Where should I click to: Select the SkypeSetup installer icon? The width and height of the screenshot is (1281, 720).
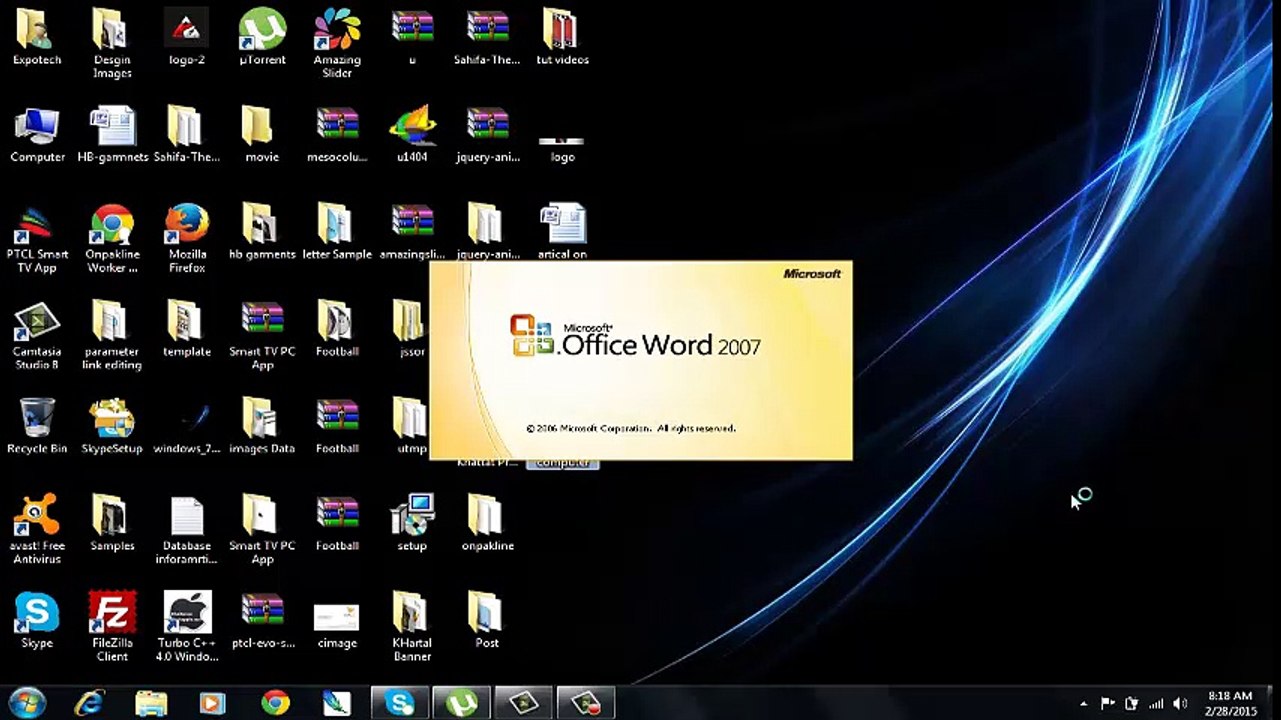coord(112,426)
